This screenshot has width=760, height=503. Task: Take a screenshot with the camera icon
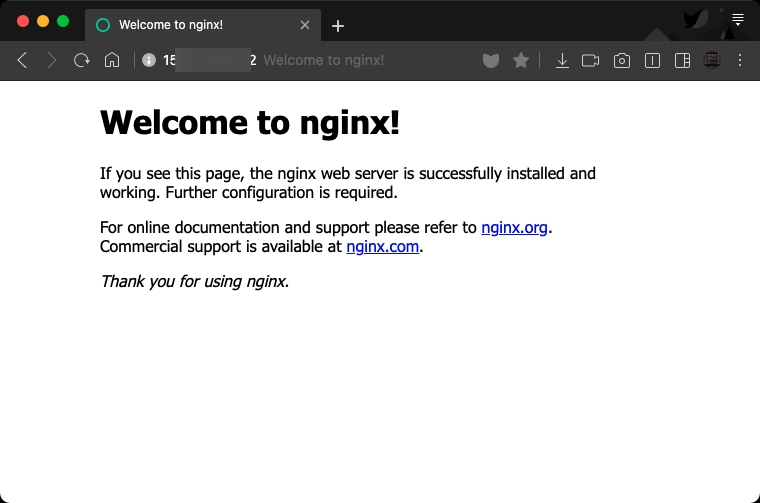point(622,61)
